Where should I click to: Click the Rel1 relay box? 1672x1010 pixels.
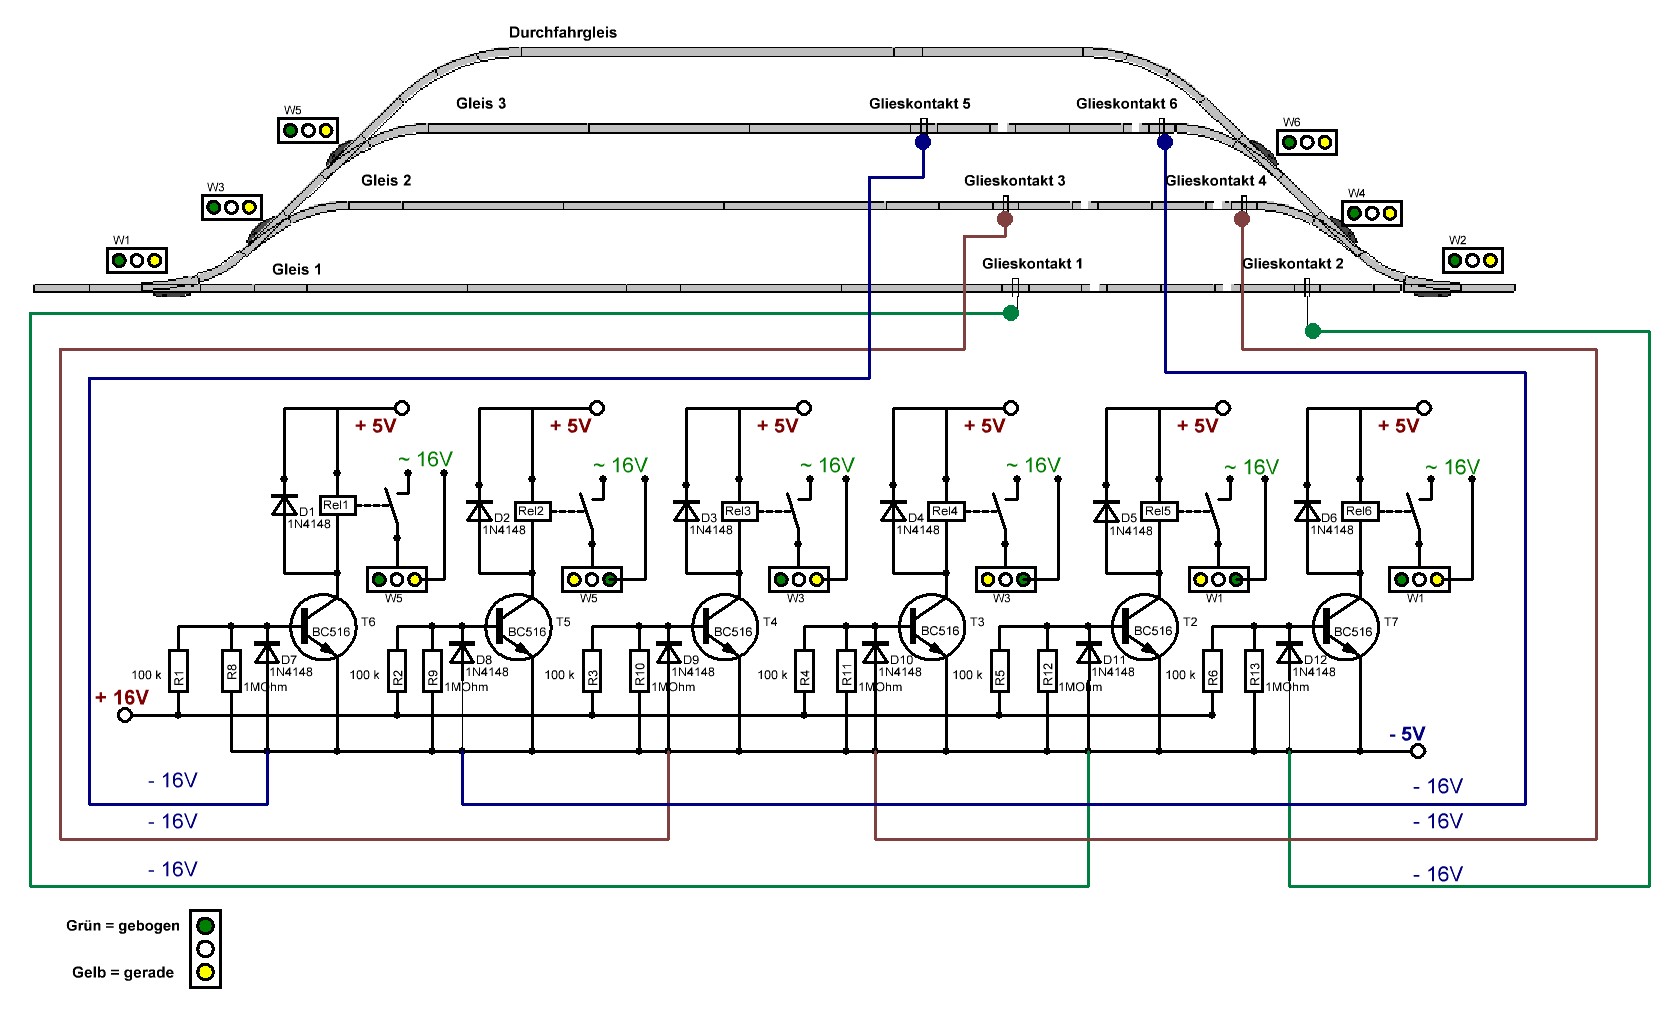[337, 505]
